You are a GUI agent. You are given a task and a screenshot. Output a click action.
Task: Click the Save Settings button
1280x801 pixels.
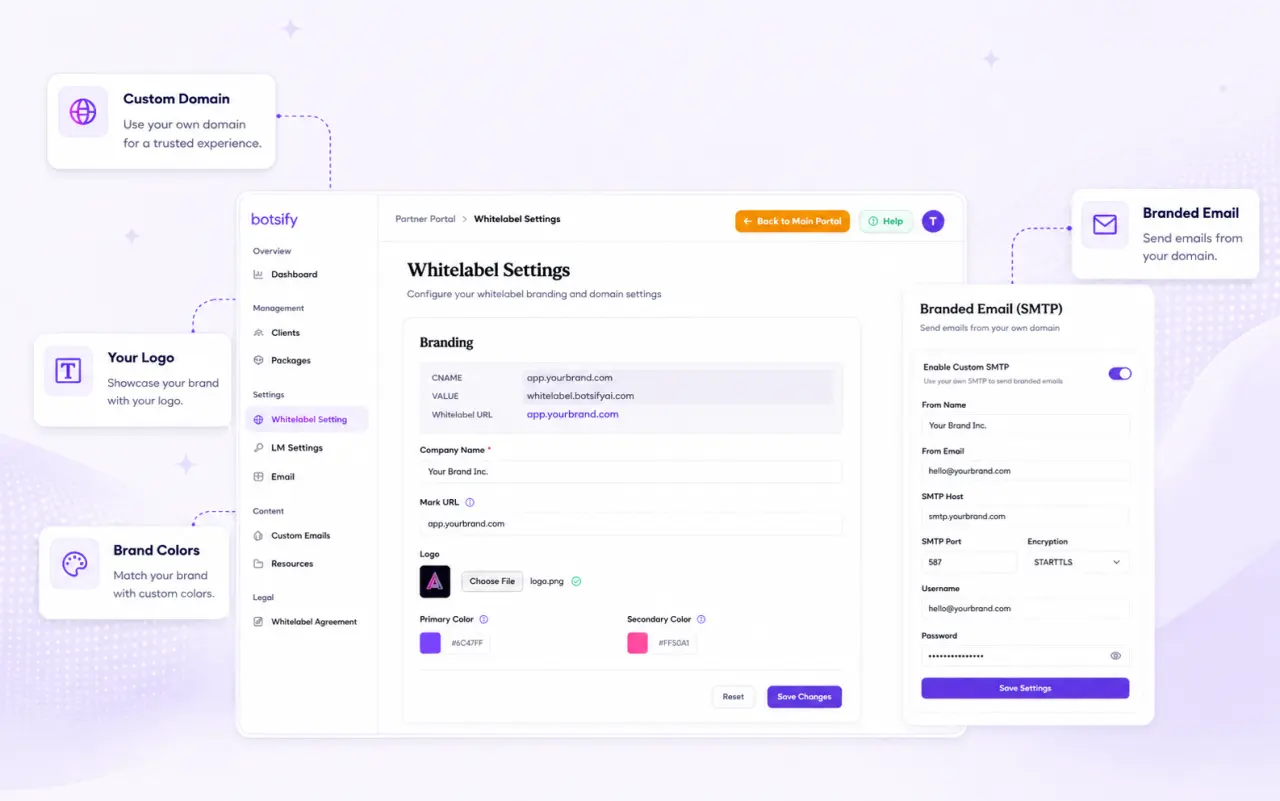click(x=1025, y=688)
